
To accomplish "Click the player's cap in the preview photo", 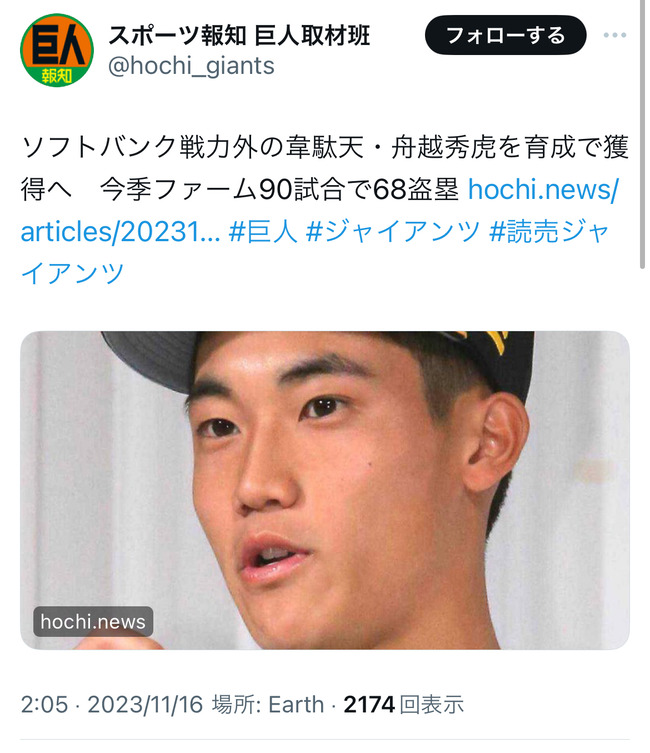I will 317,355.
